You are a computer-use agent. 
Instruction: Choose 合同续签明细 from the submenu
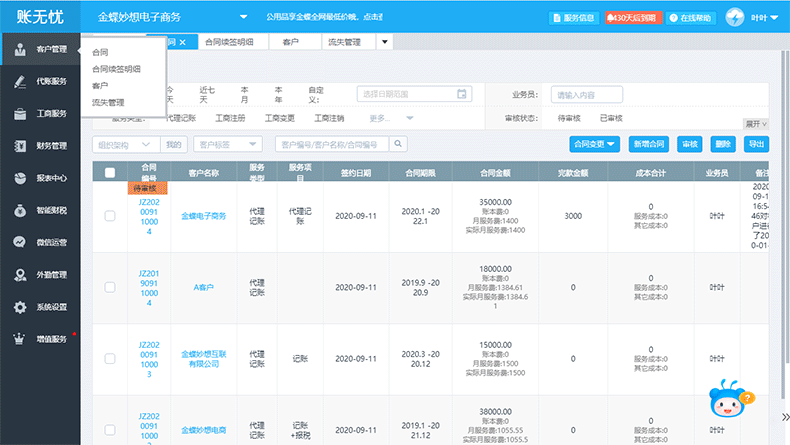point(116,69)
